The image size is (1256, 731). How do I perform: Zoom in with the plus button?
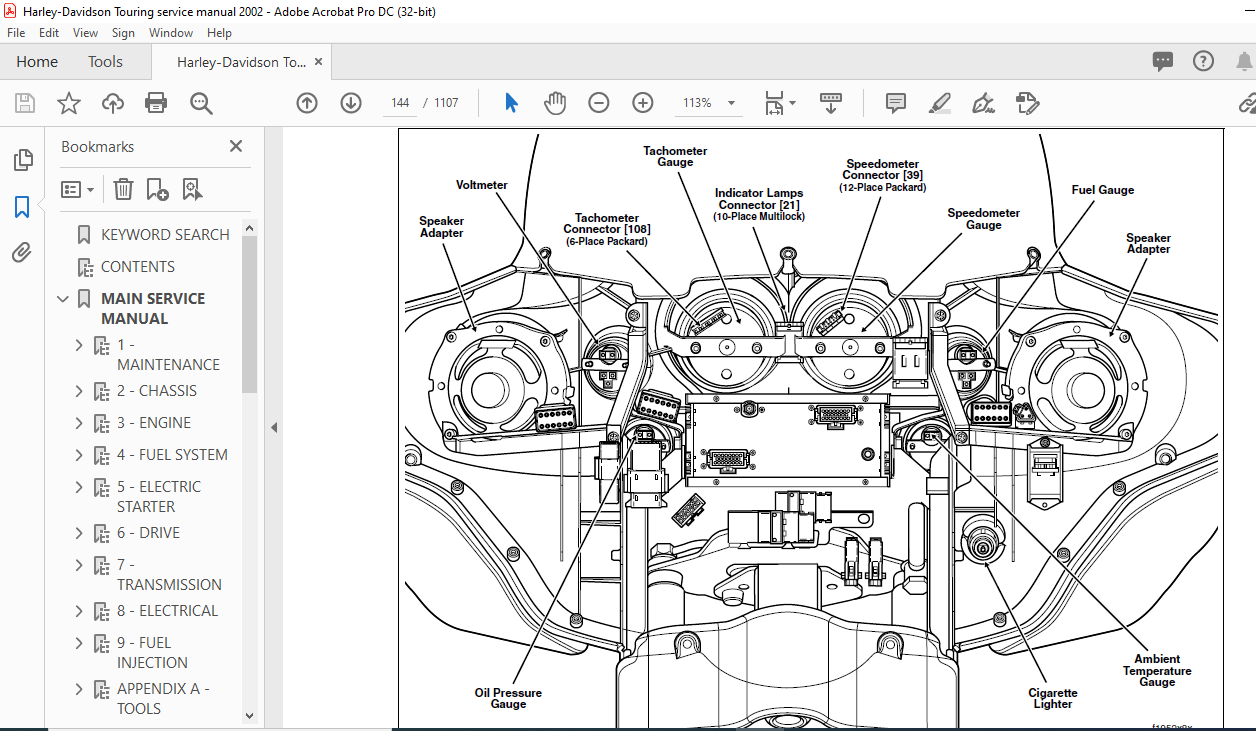[643, 103]
